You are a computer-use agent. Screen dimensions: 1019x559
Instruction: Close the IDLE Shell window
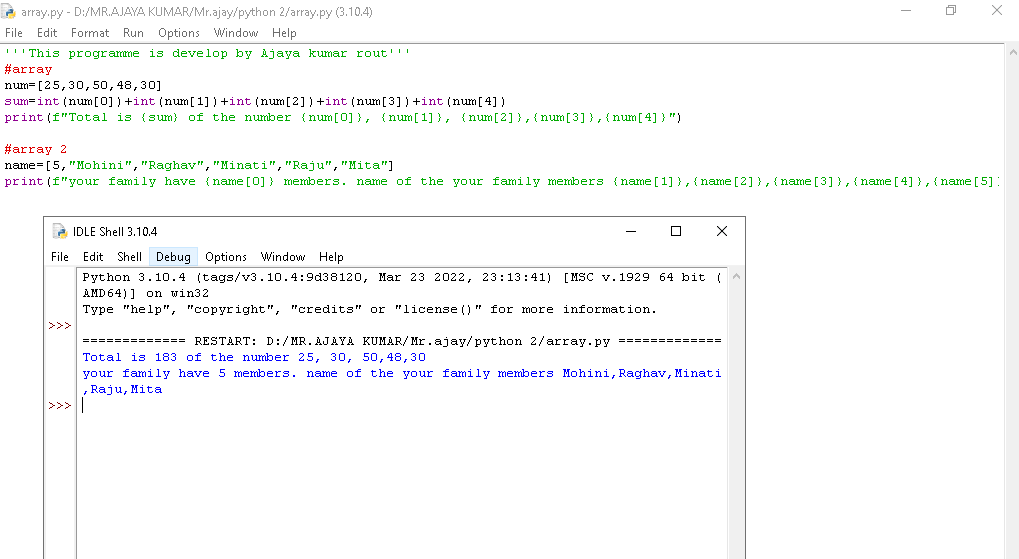pos(722,231)
